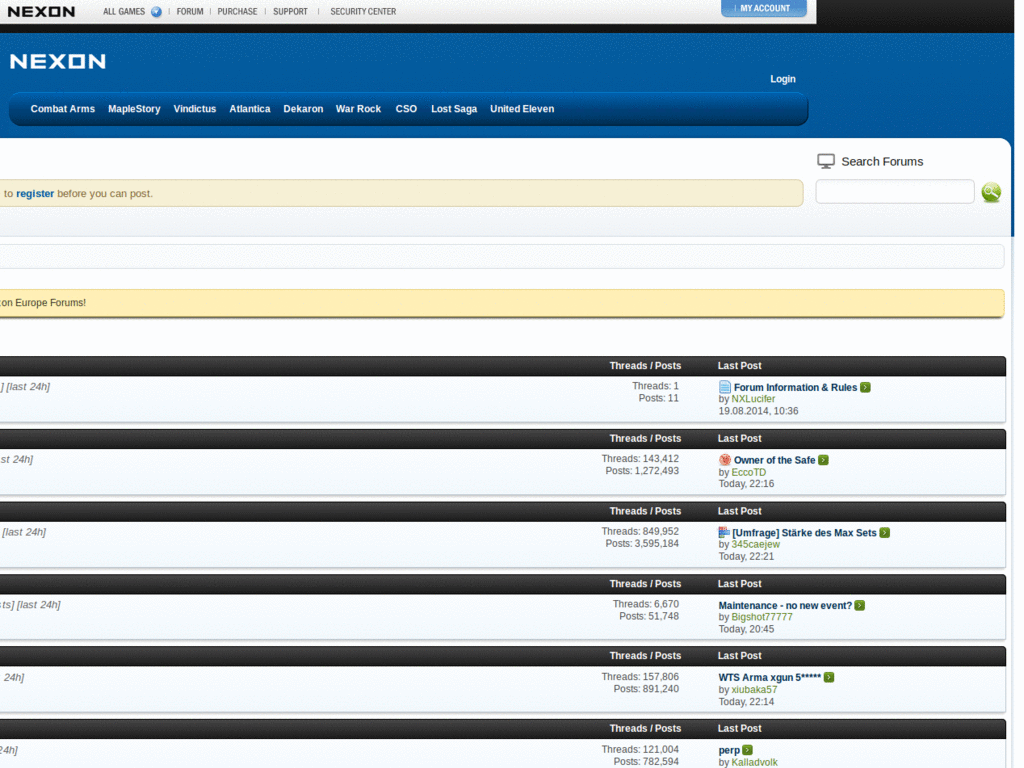
Task: Click the register link in notice
Action: pyautogui.click(x=35, y=193)
